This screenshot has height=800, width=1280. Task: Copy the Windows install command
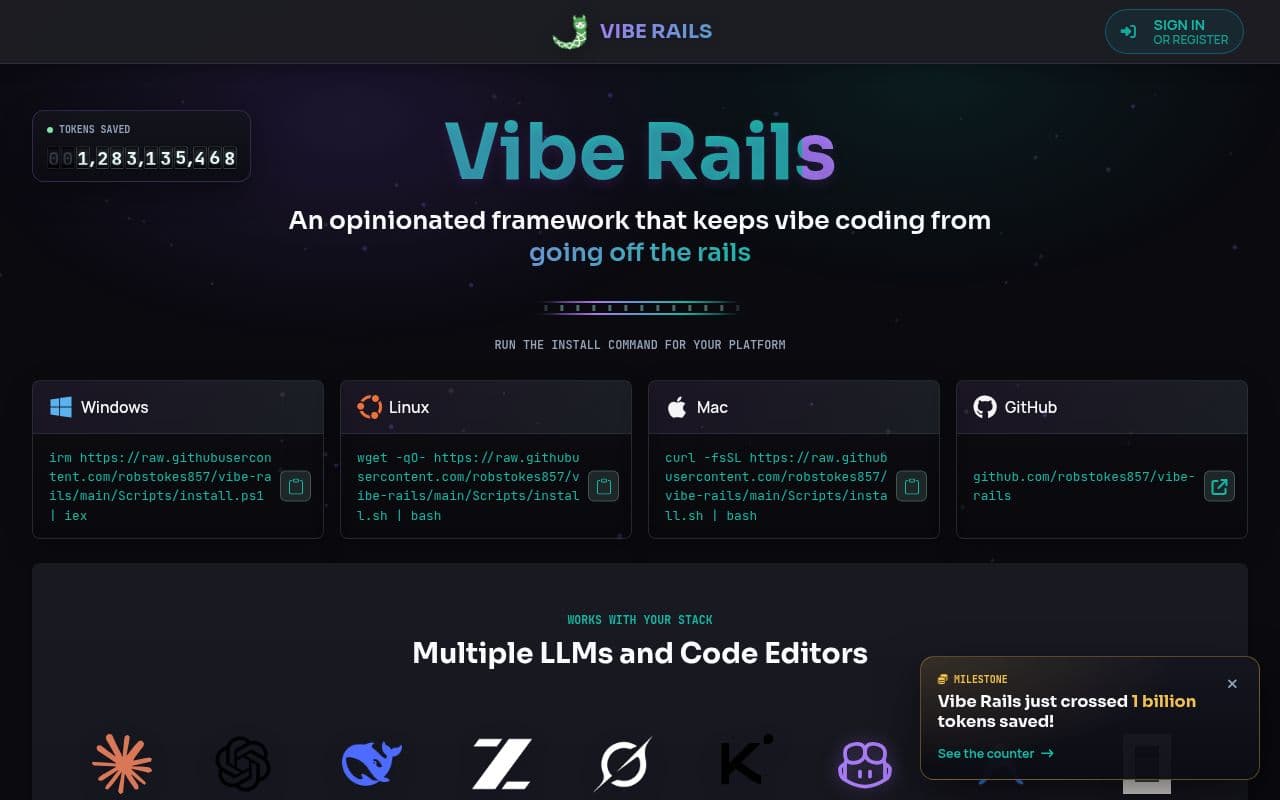295,487
